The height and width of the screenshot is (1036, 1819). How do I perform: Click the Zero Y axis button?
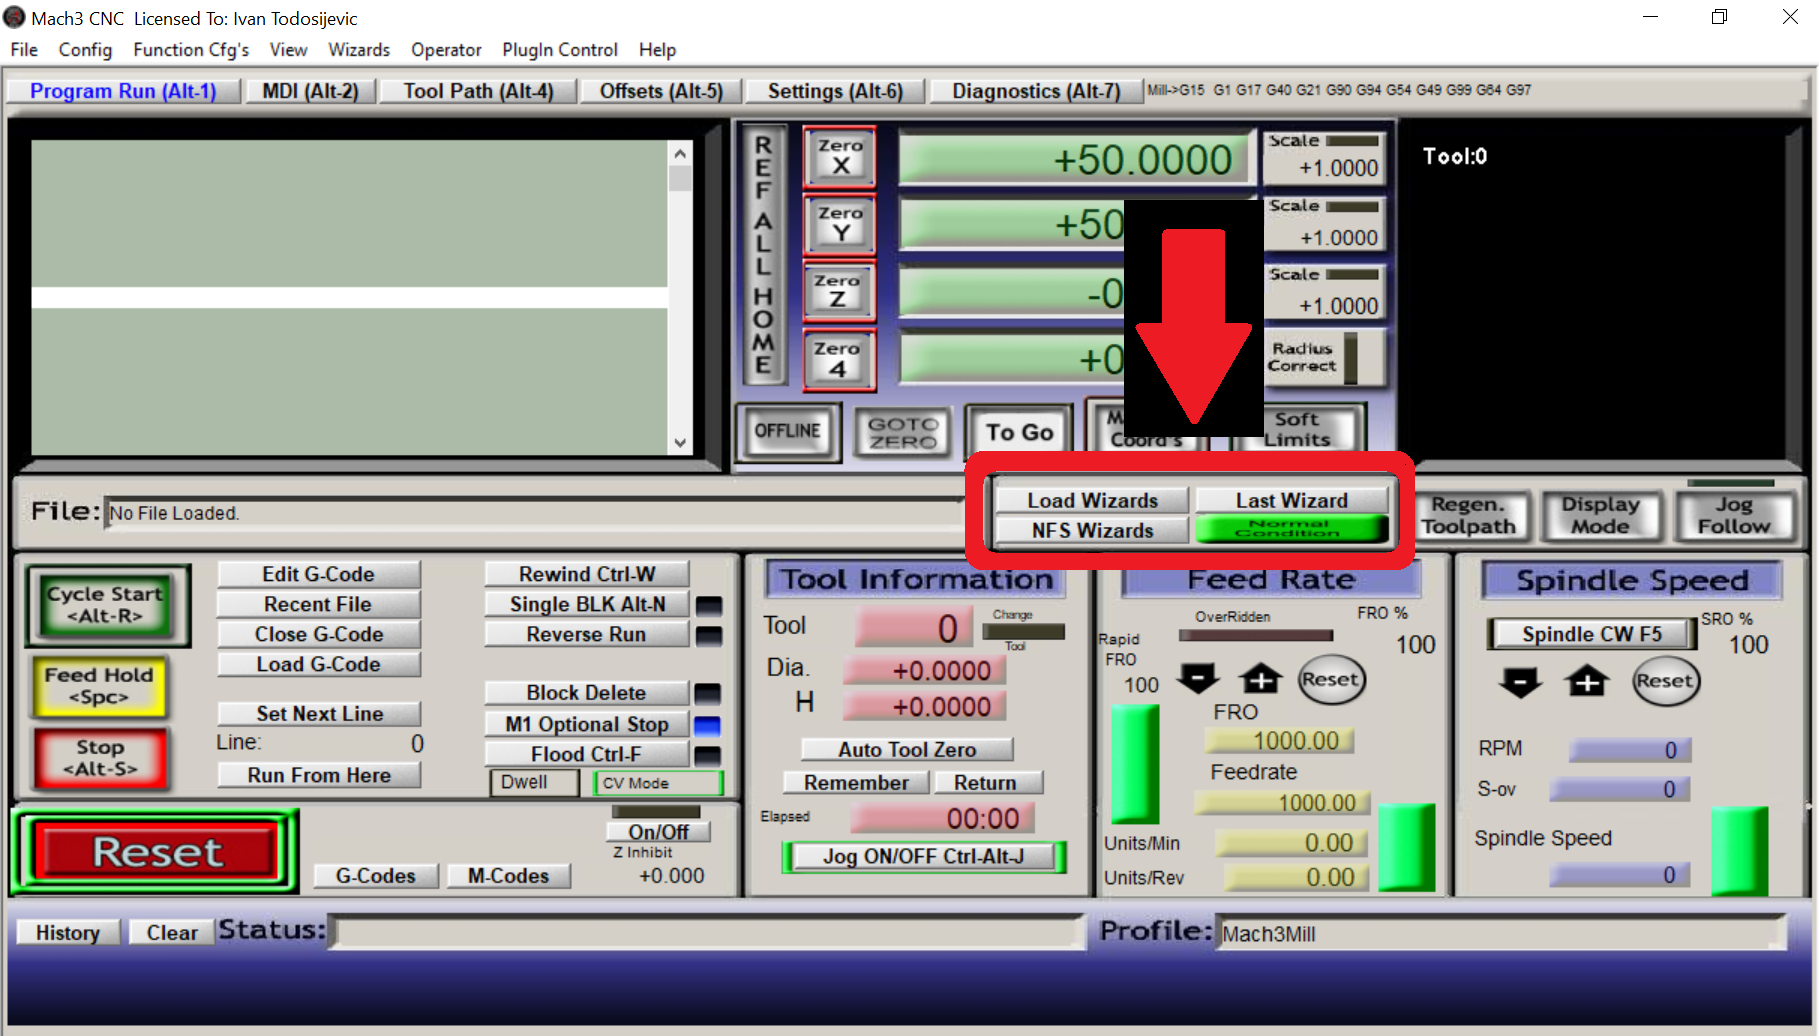pyautogui.click(x=839, y=224)
